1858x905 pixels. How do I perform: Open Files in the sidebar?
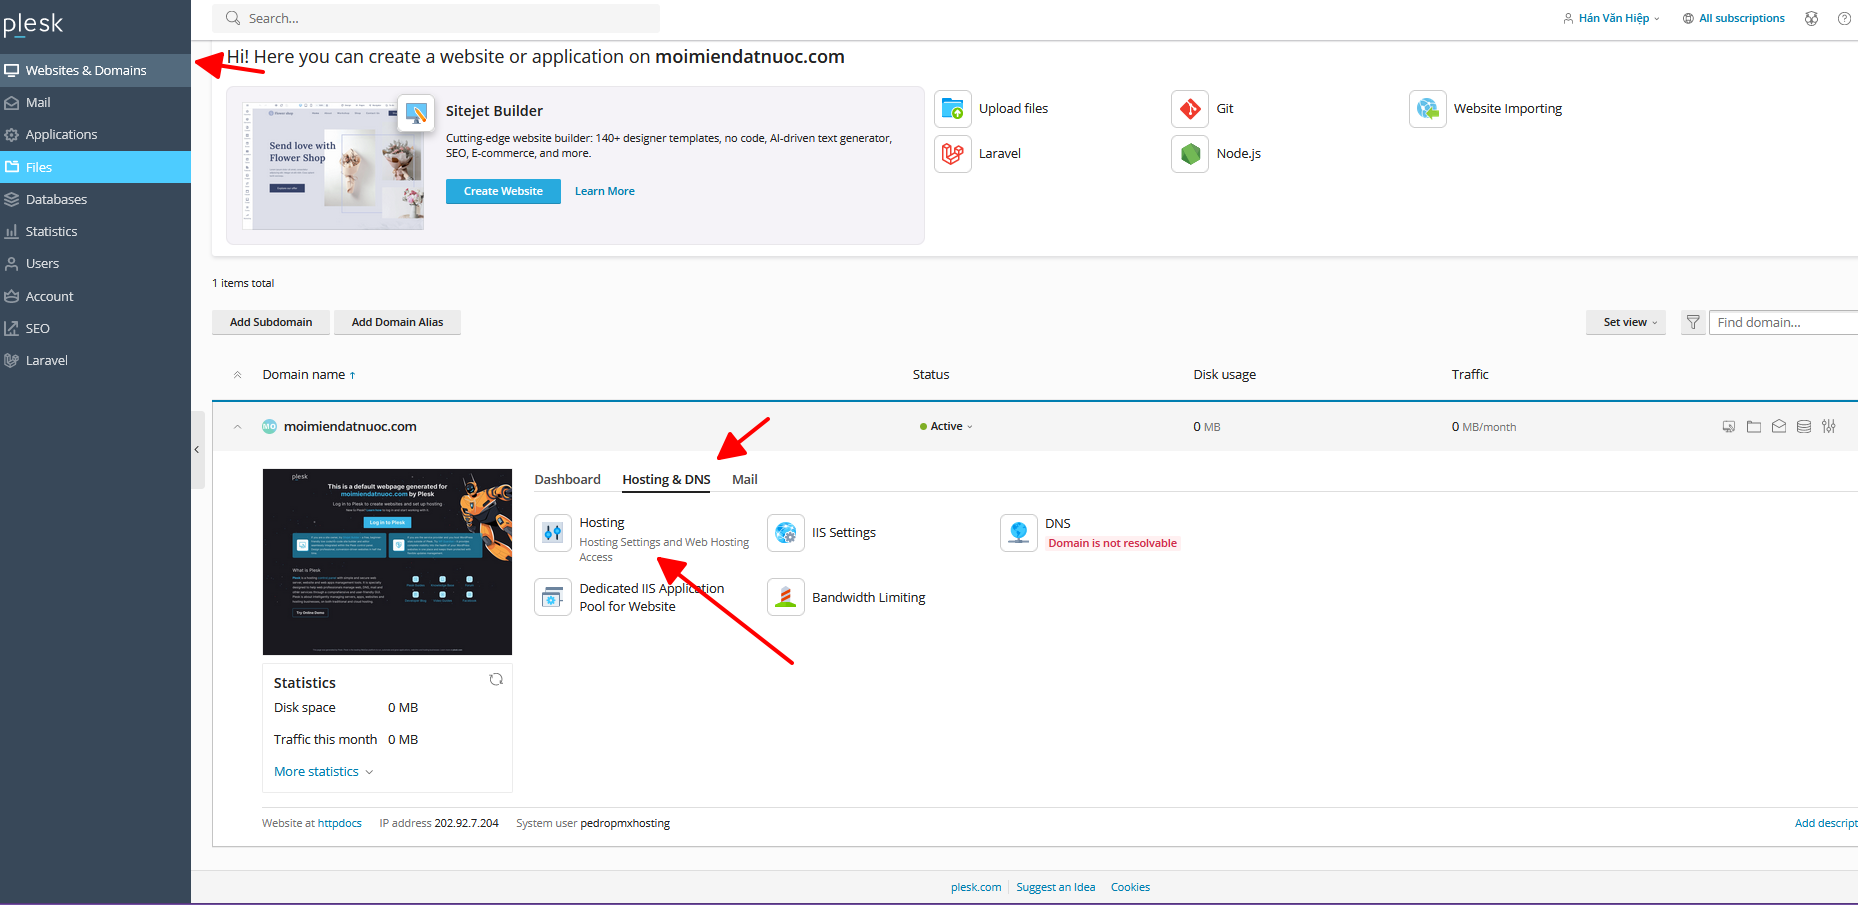pyautogui.click(x=95, y=167)
